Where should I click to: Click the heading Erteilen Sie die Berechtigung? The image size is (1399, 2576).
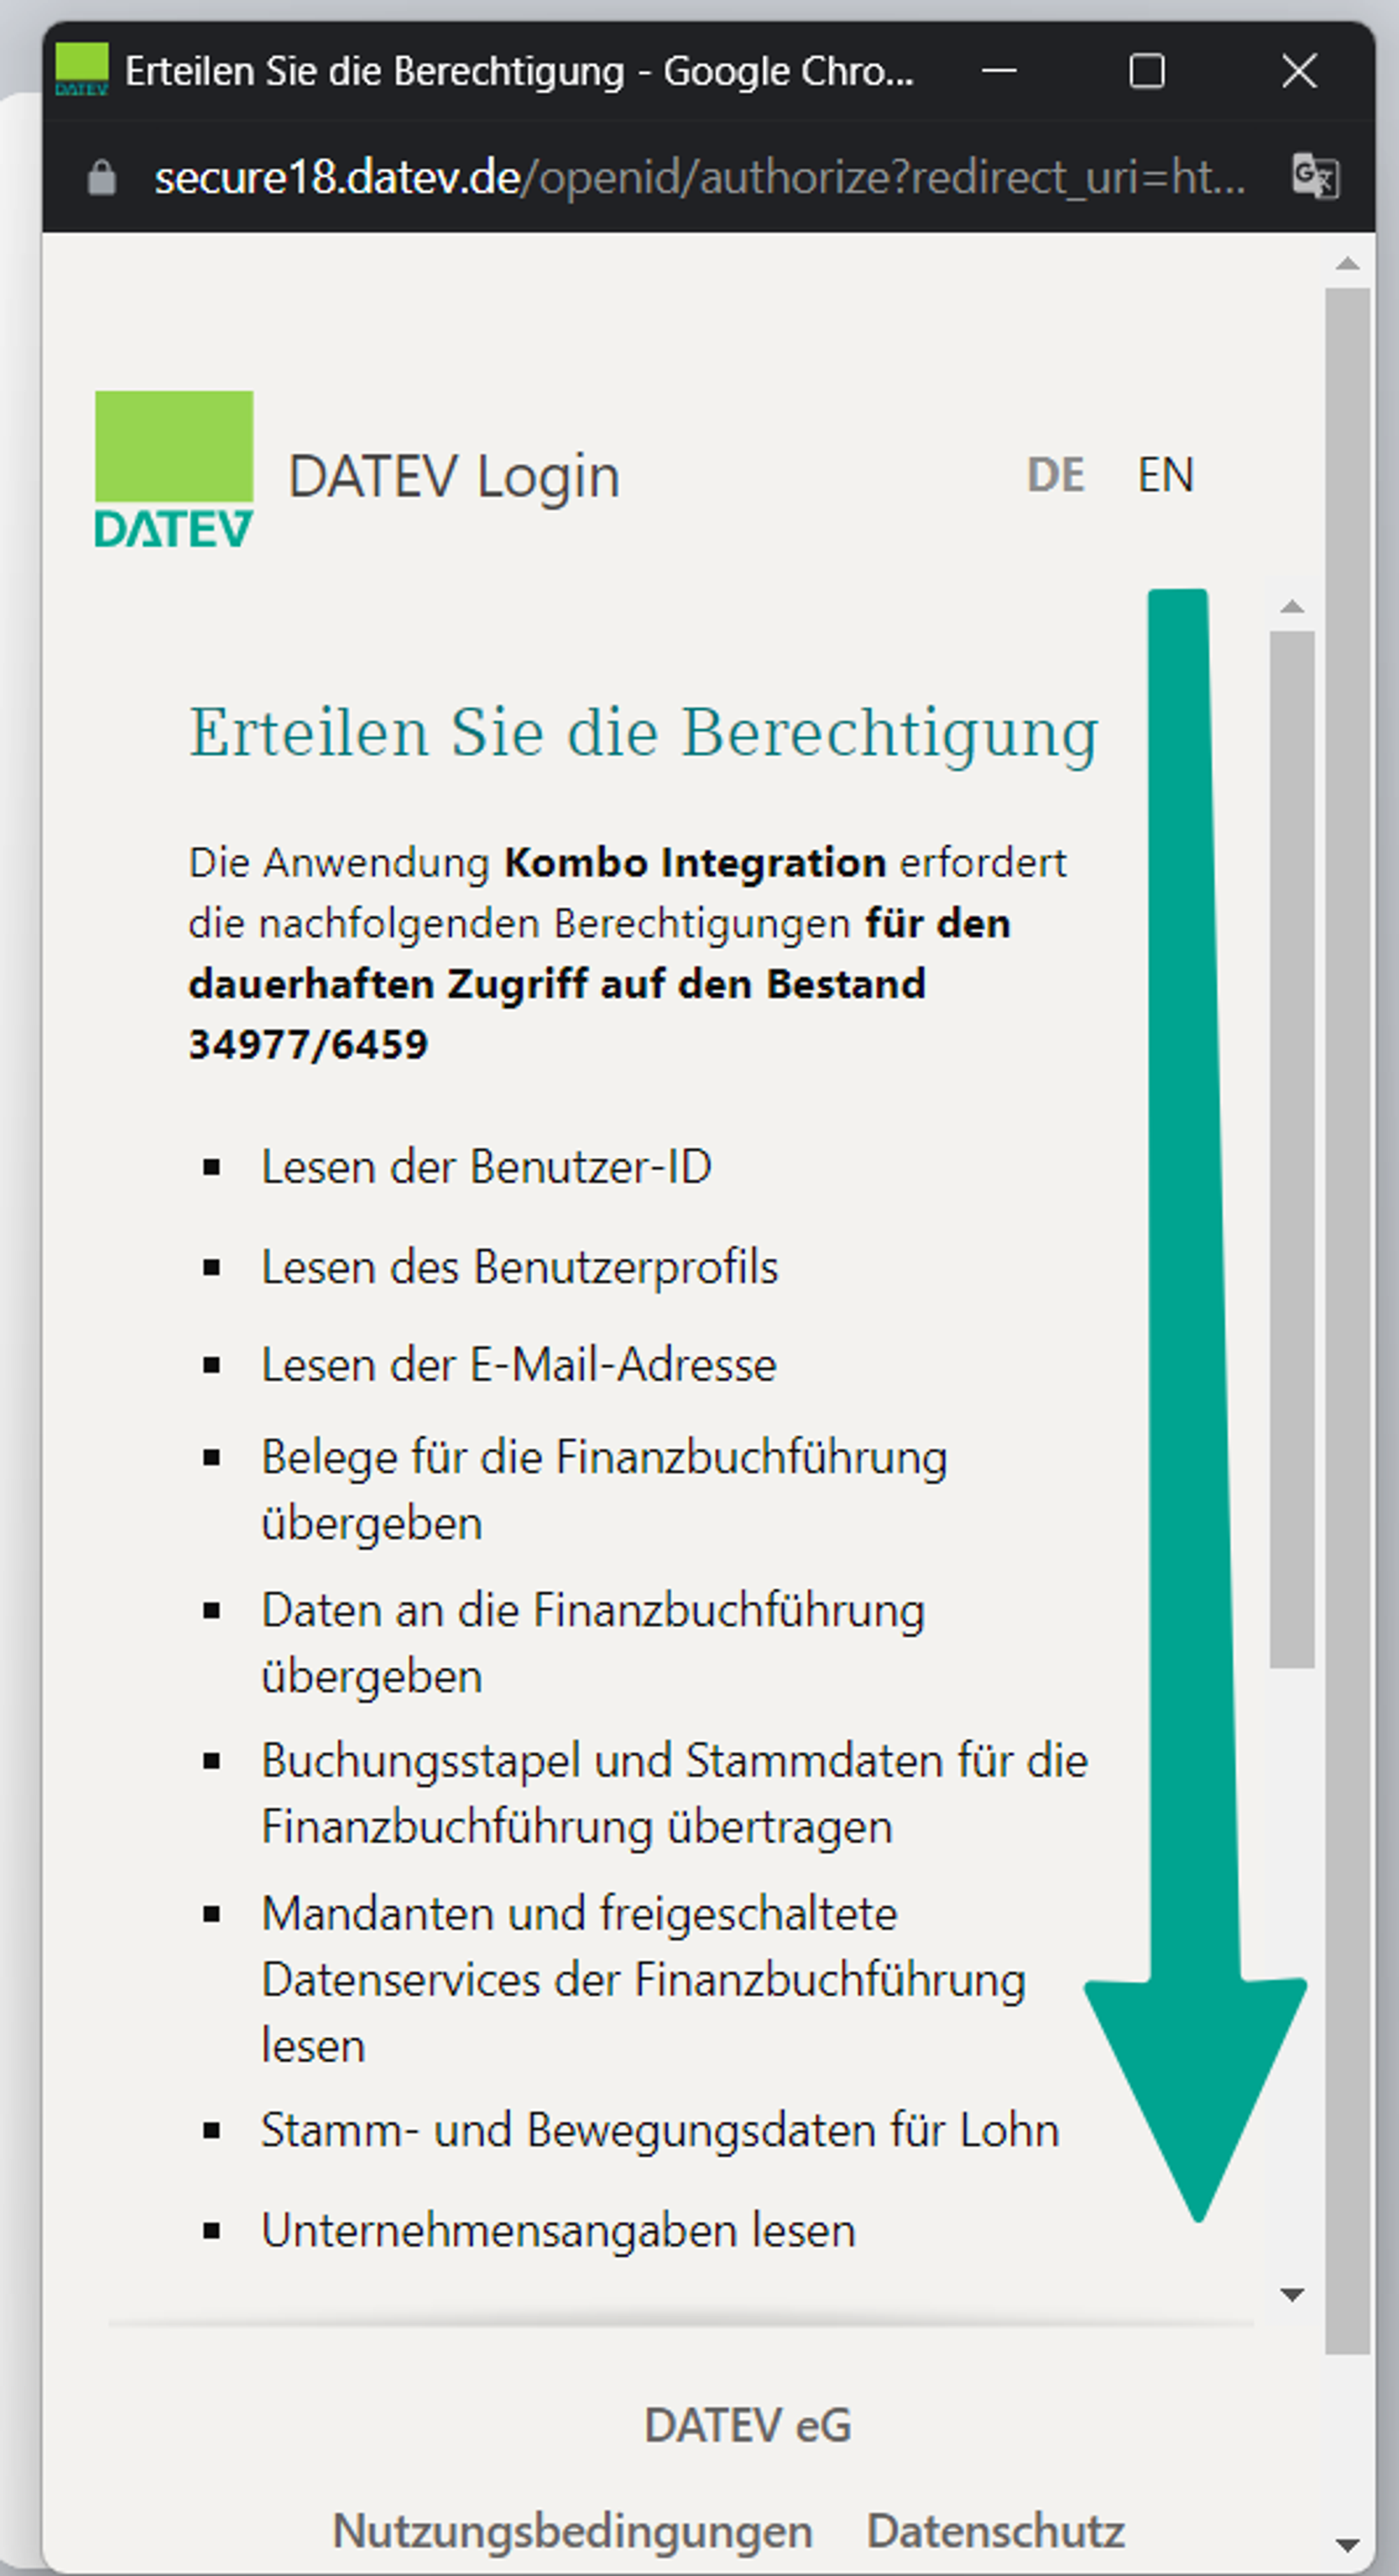[644, 734]
